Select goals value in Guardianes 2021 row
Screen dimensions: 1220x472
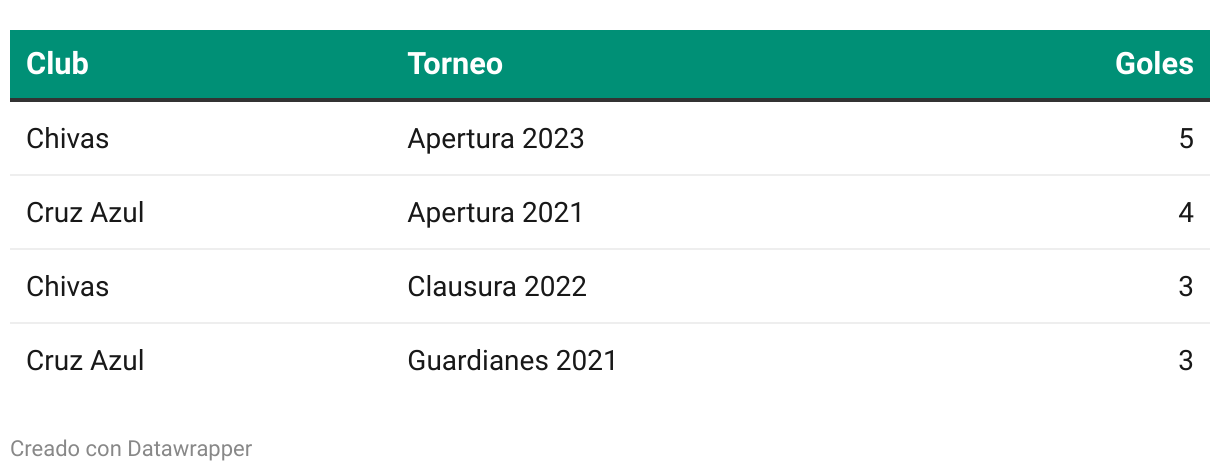tap(1186, 360)
